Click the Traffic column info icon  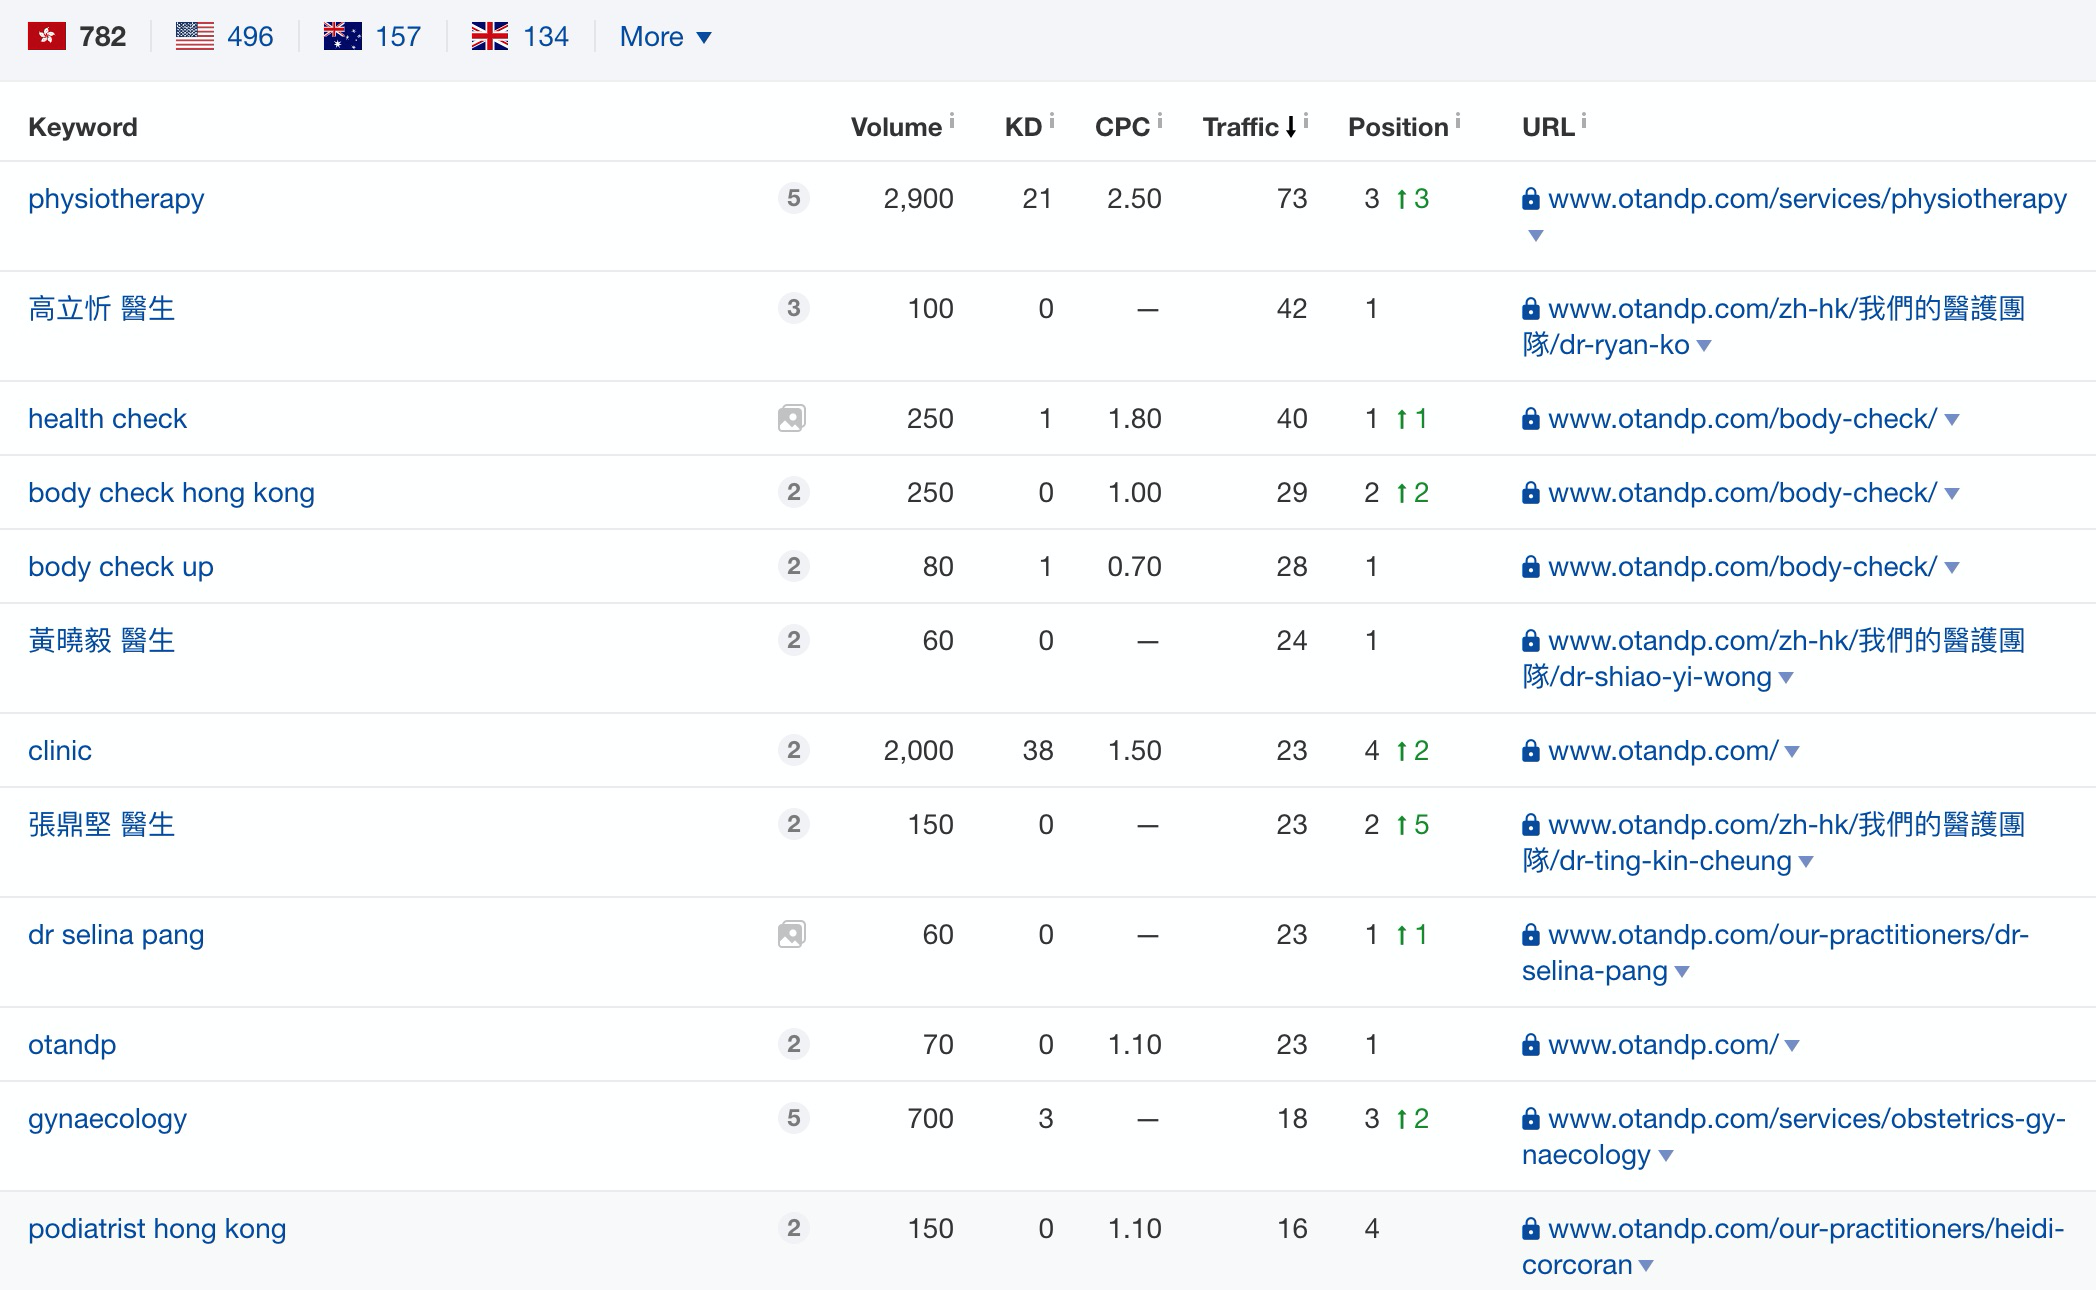pyautogui.click(x=1306, y=121)
